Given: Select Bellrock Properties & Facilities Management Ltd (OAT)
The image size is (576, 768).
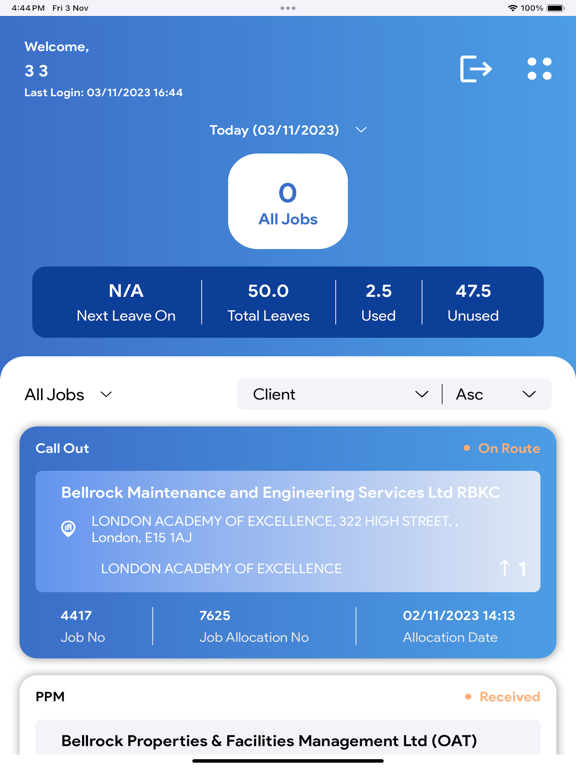Looking at the screenshot, I should (x=269, y=741).
